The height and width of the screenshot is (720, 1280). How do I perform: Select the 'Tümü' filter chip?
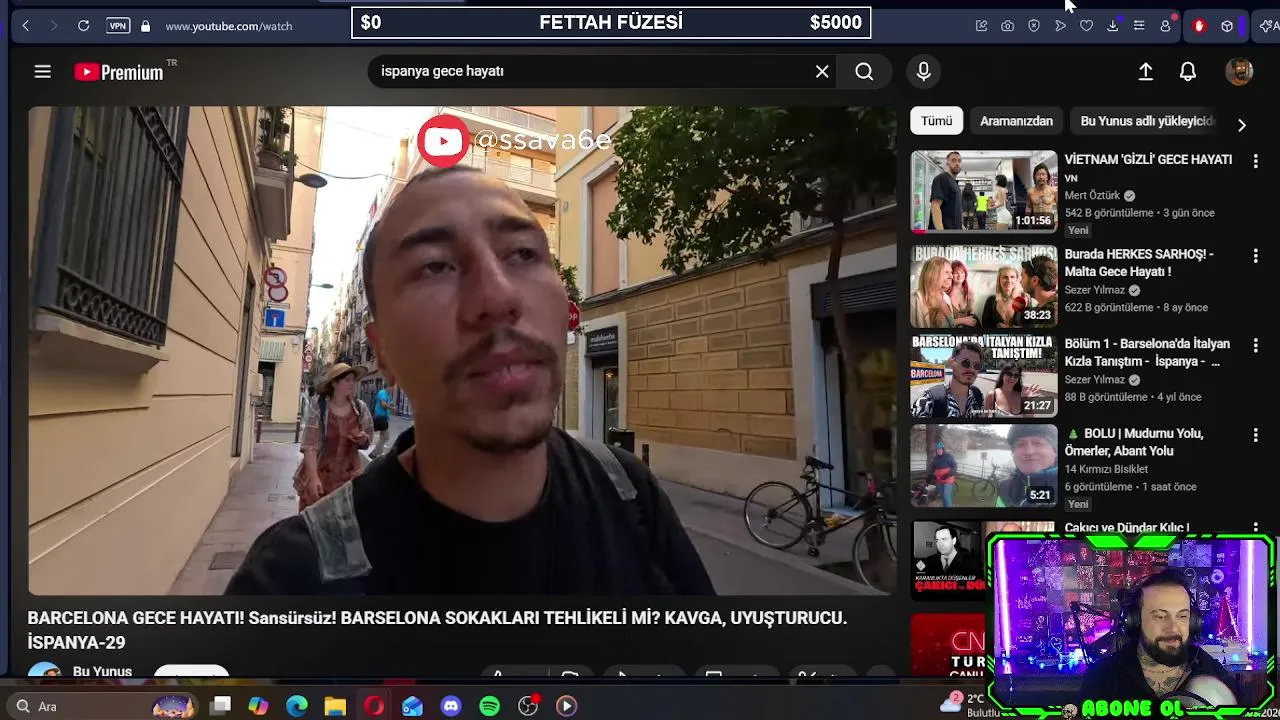point(937,121)
